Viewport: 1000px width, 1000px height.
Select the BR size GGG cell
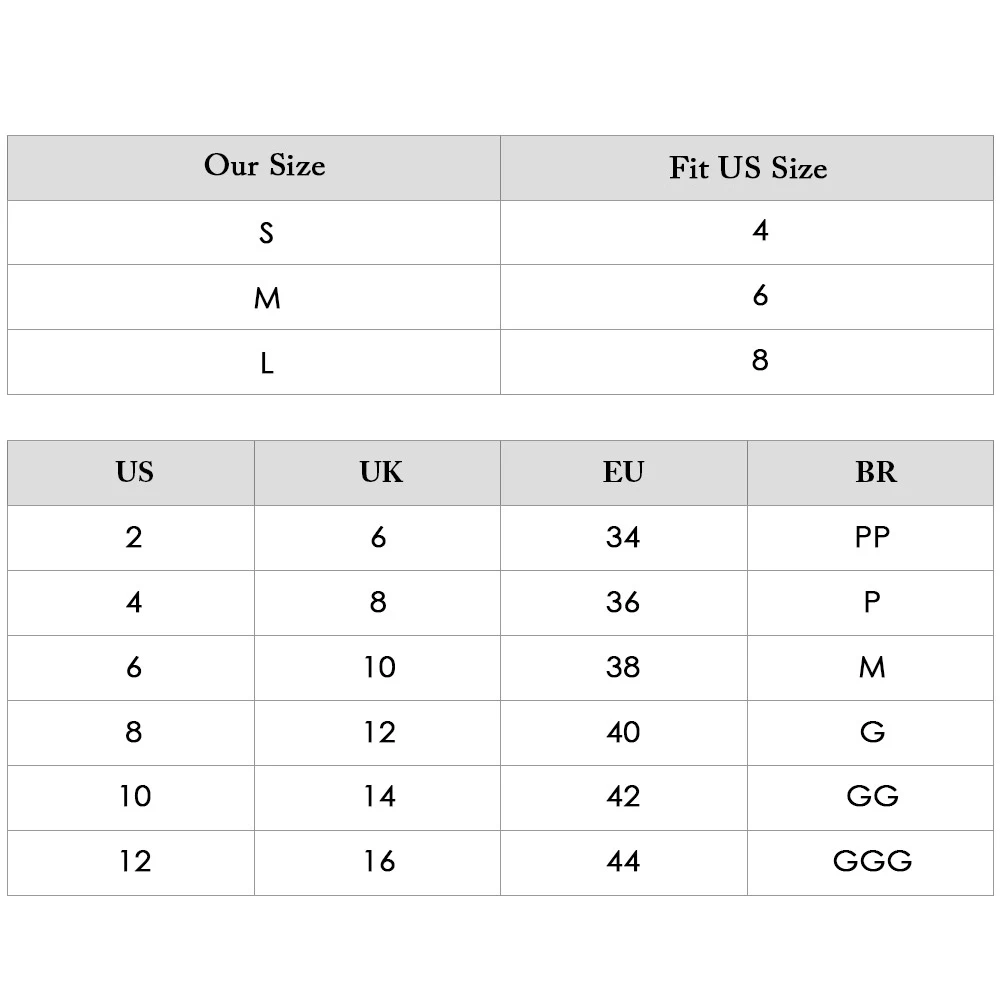coord(872,861)
